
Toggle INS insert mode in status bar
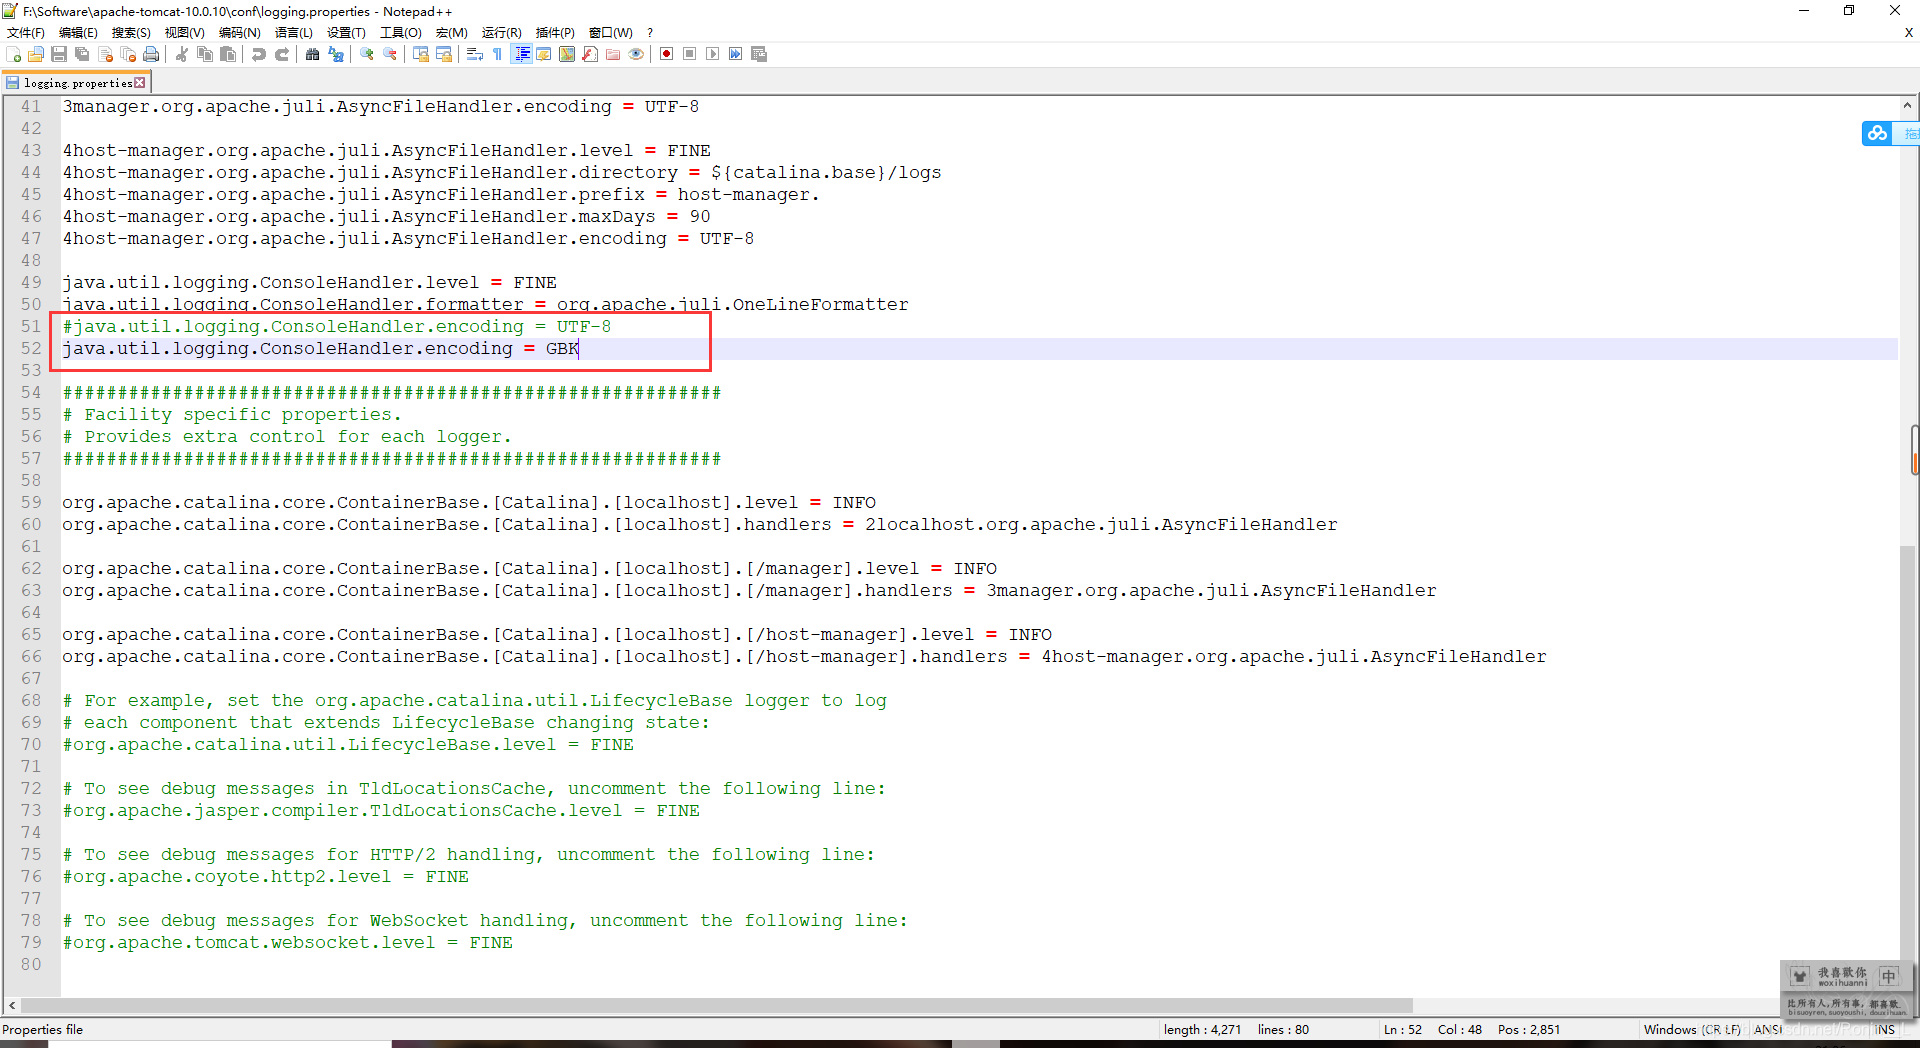[1886, 1029]
